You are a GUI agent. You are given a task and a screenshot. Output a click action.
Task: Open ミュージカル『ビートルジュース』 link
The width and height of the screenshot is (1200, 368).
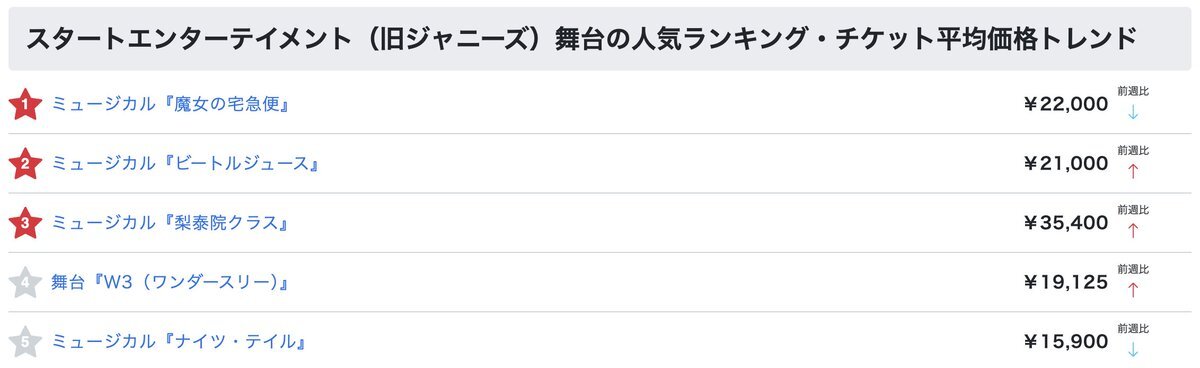[x=185, y=163]
